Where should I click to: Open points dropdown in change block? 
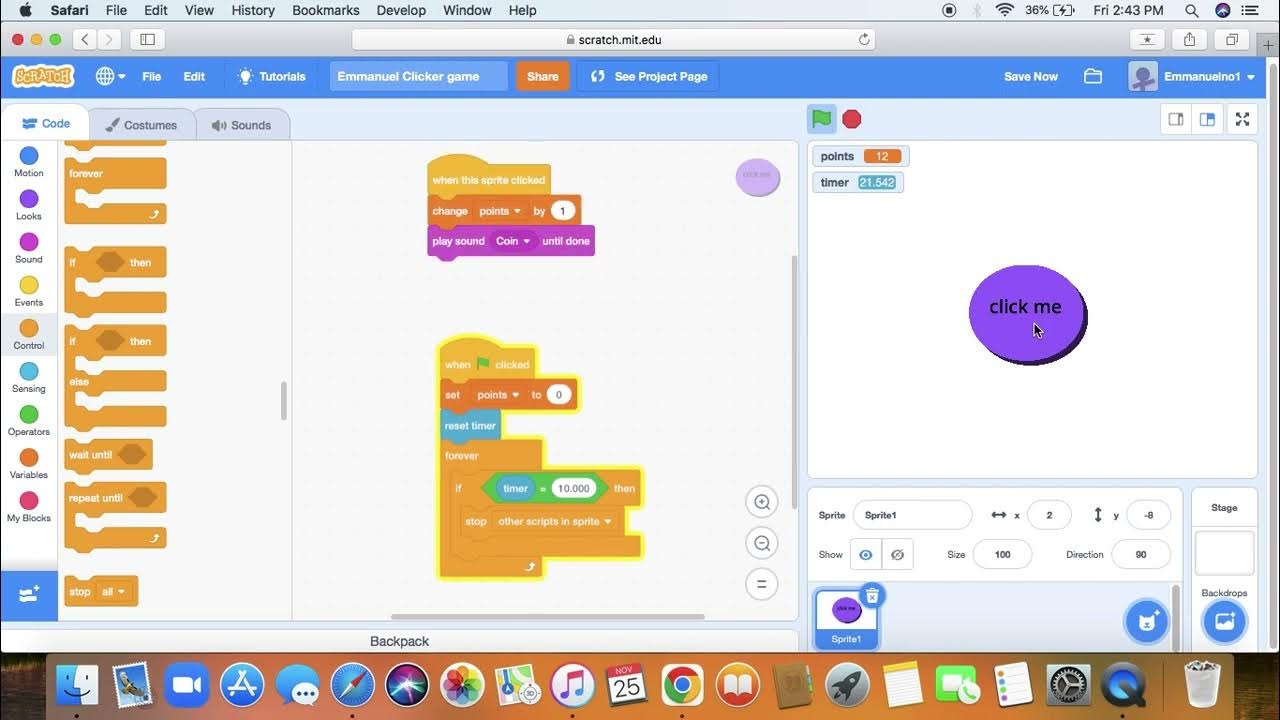(500, 211)
